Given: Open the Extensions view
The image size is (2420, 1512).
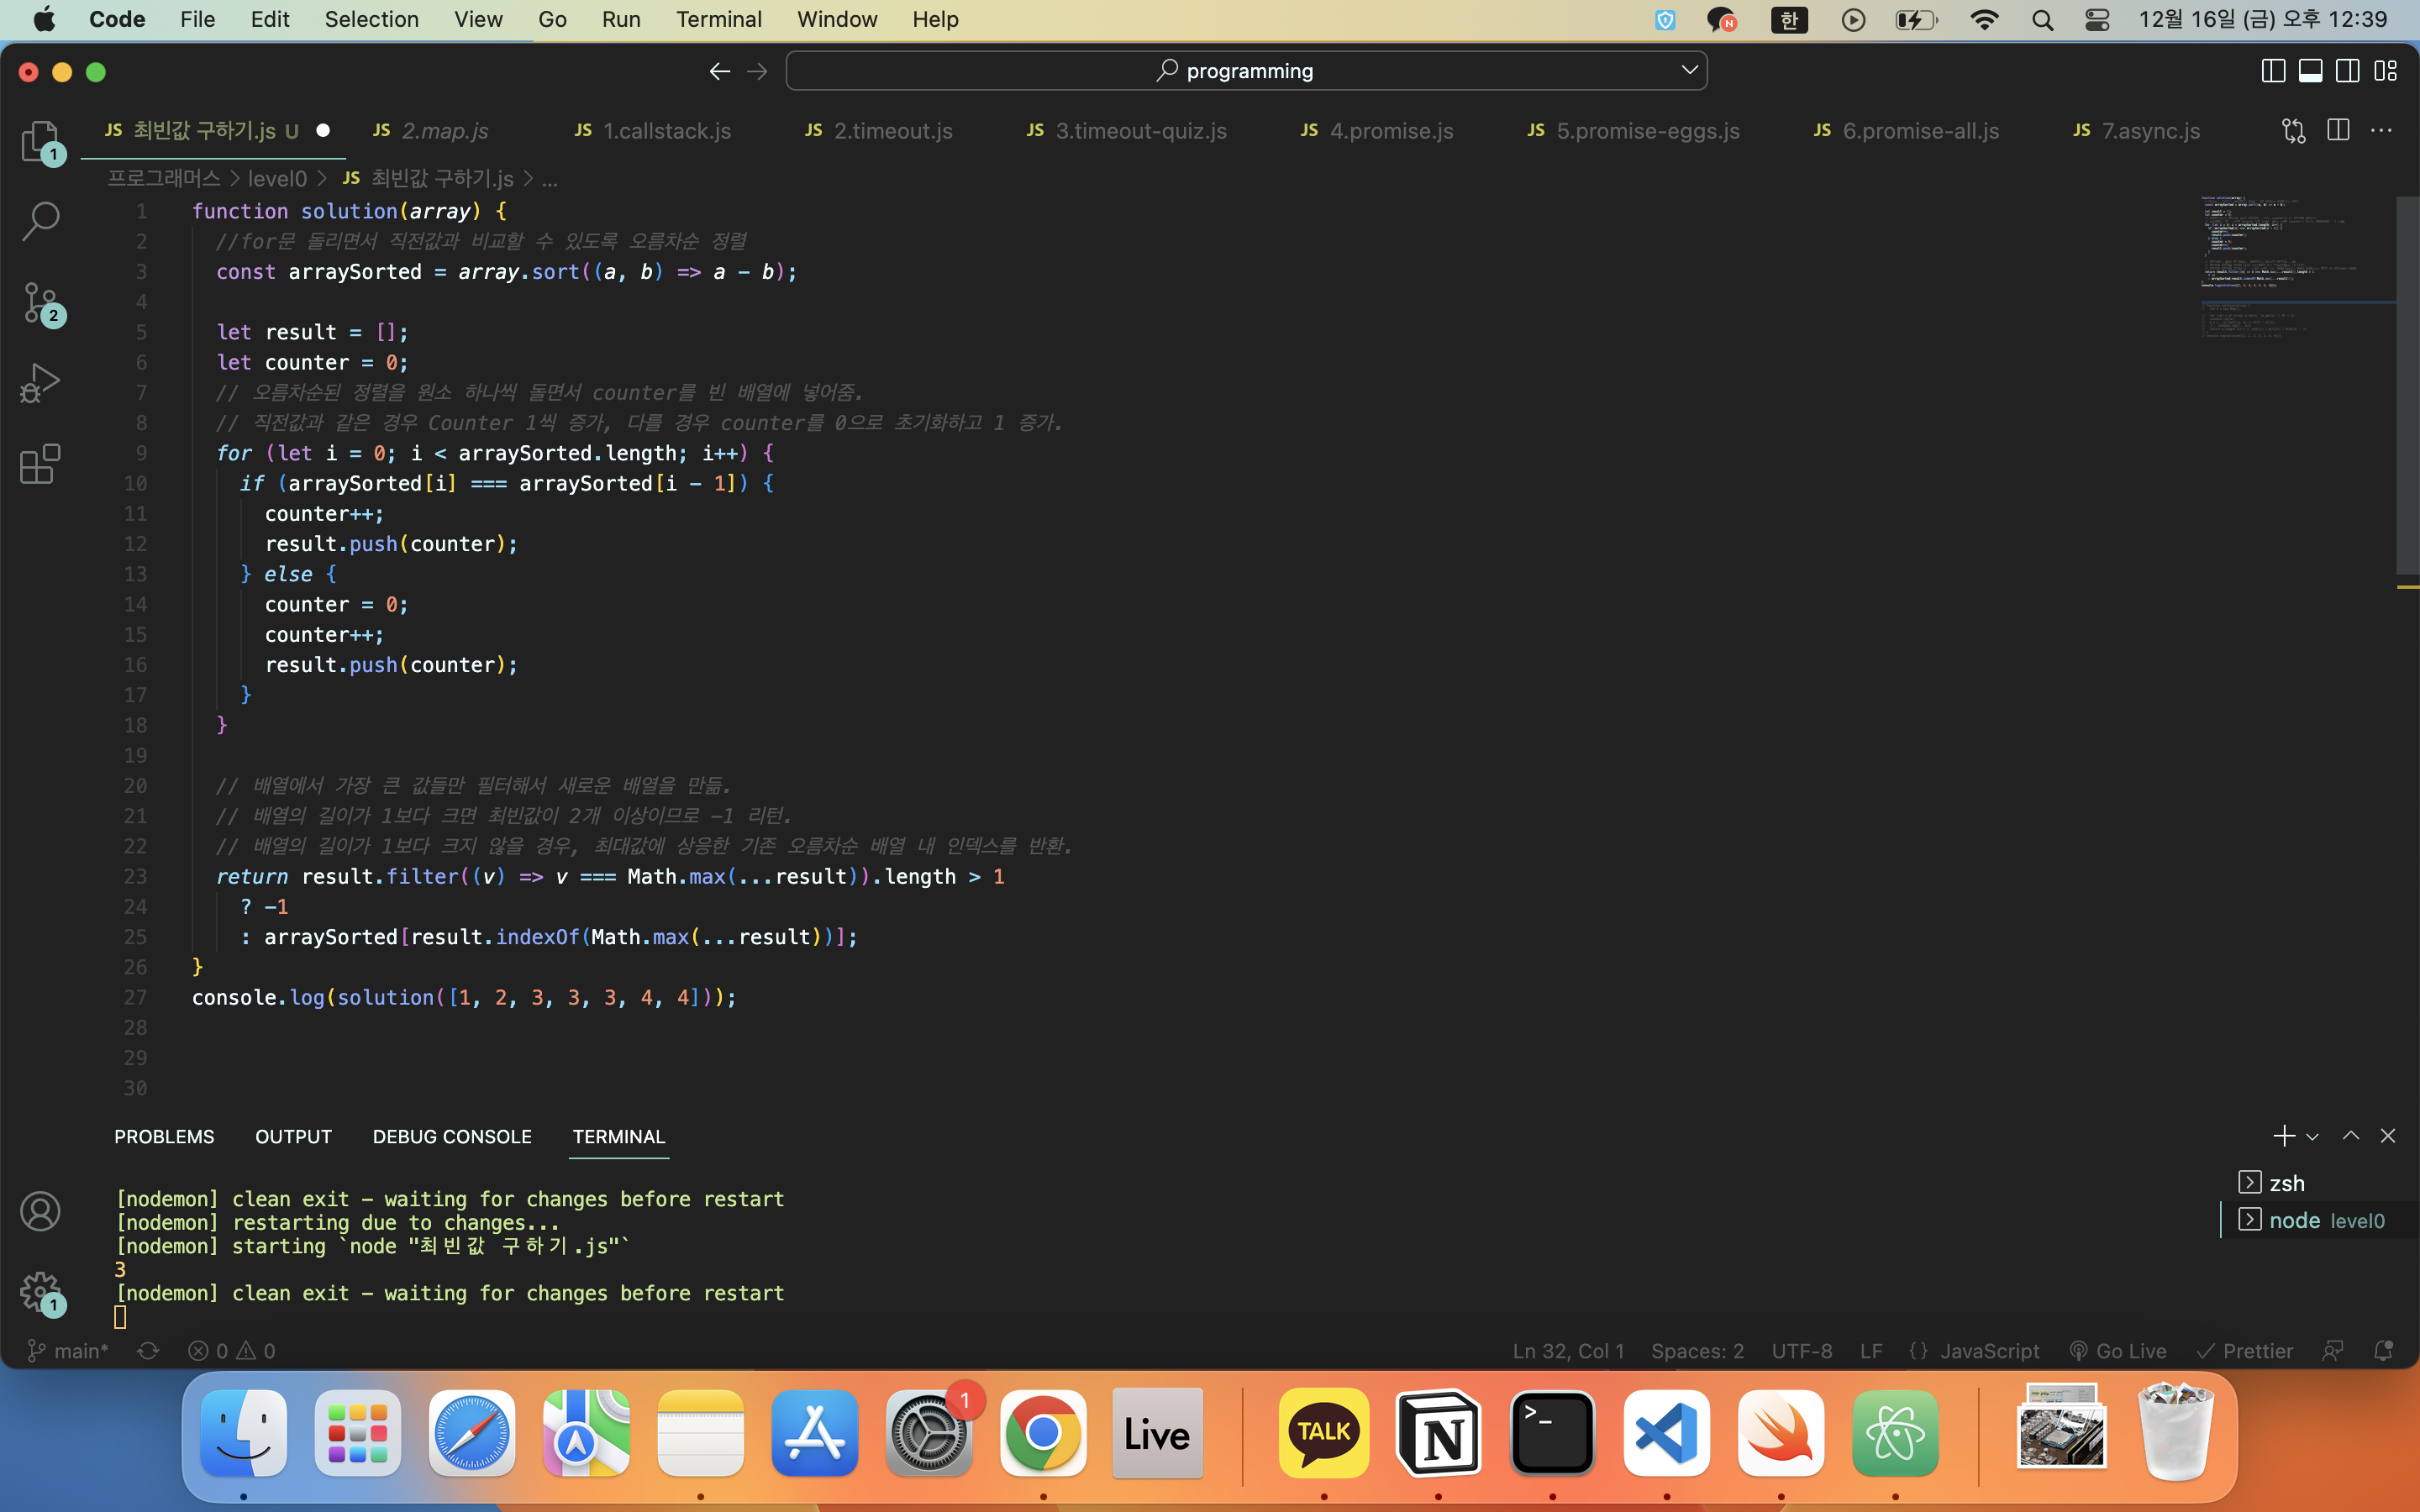Looking at the screenshot, I should 40,464.
